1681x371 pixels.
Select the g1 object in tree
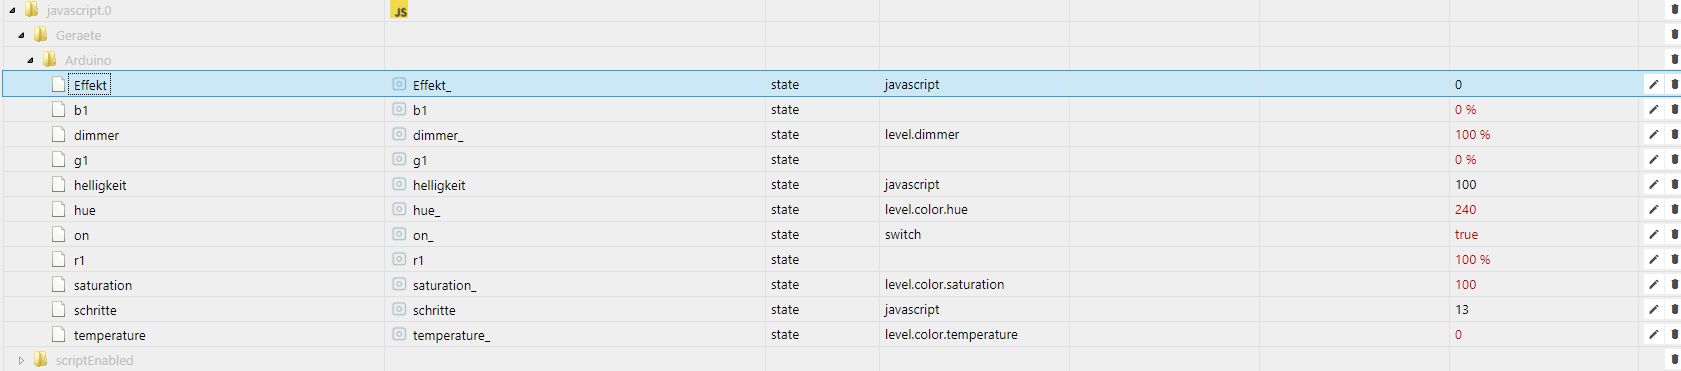click(x=81, y=160)
